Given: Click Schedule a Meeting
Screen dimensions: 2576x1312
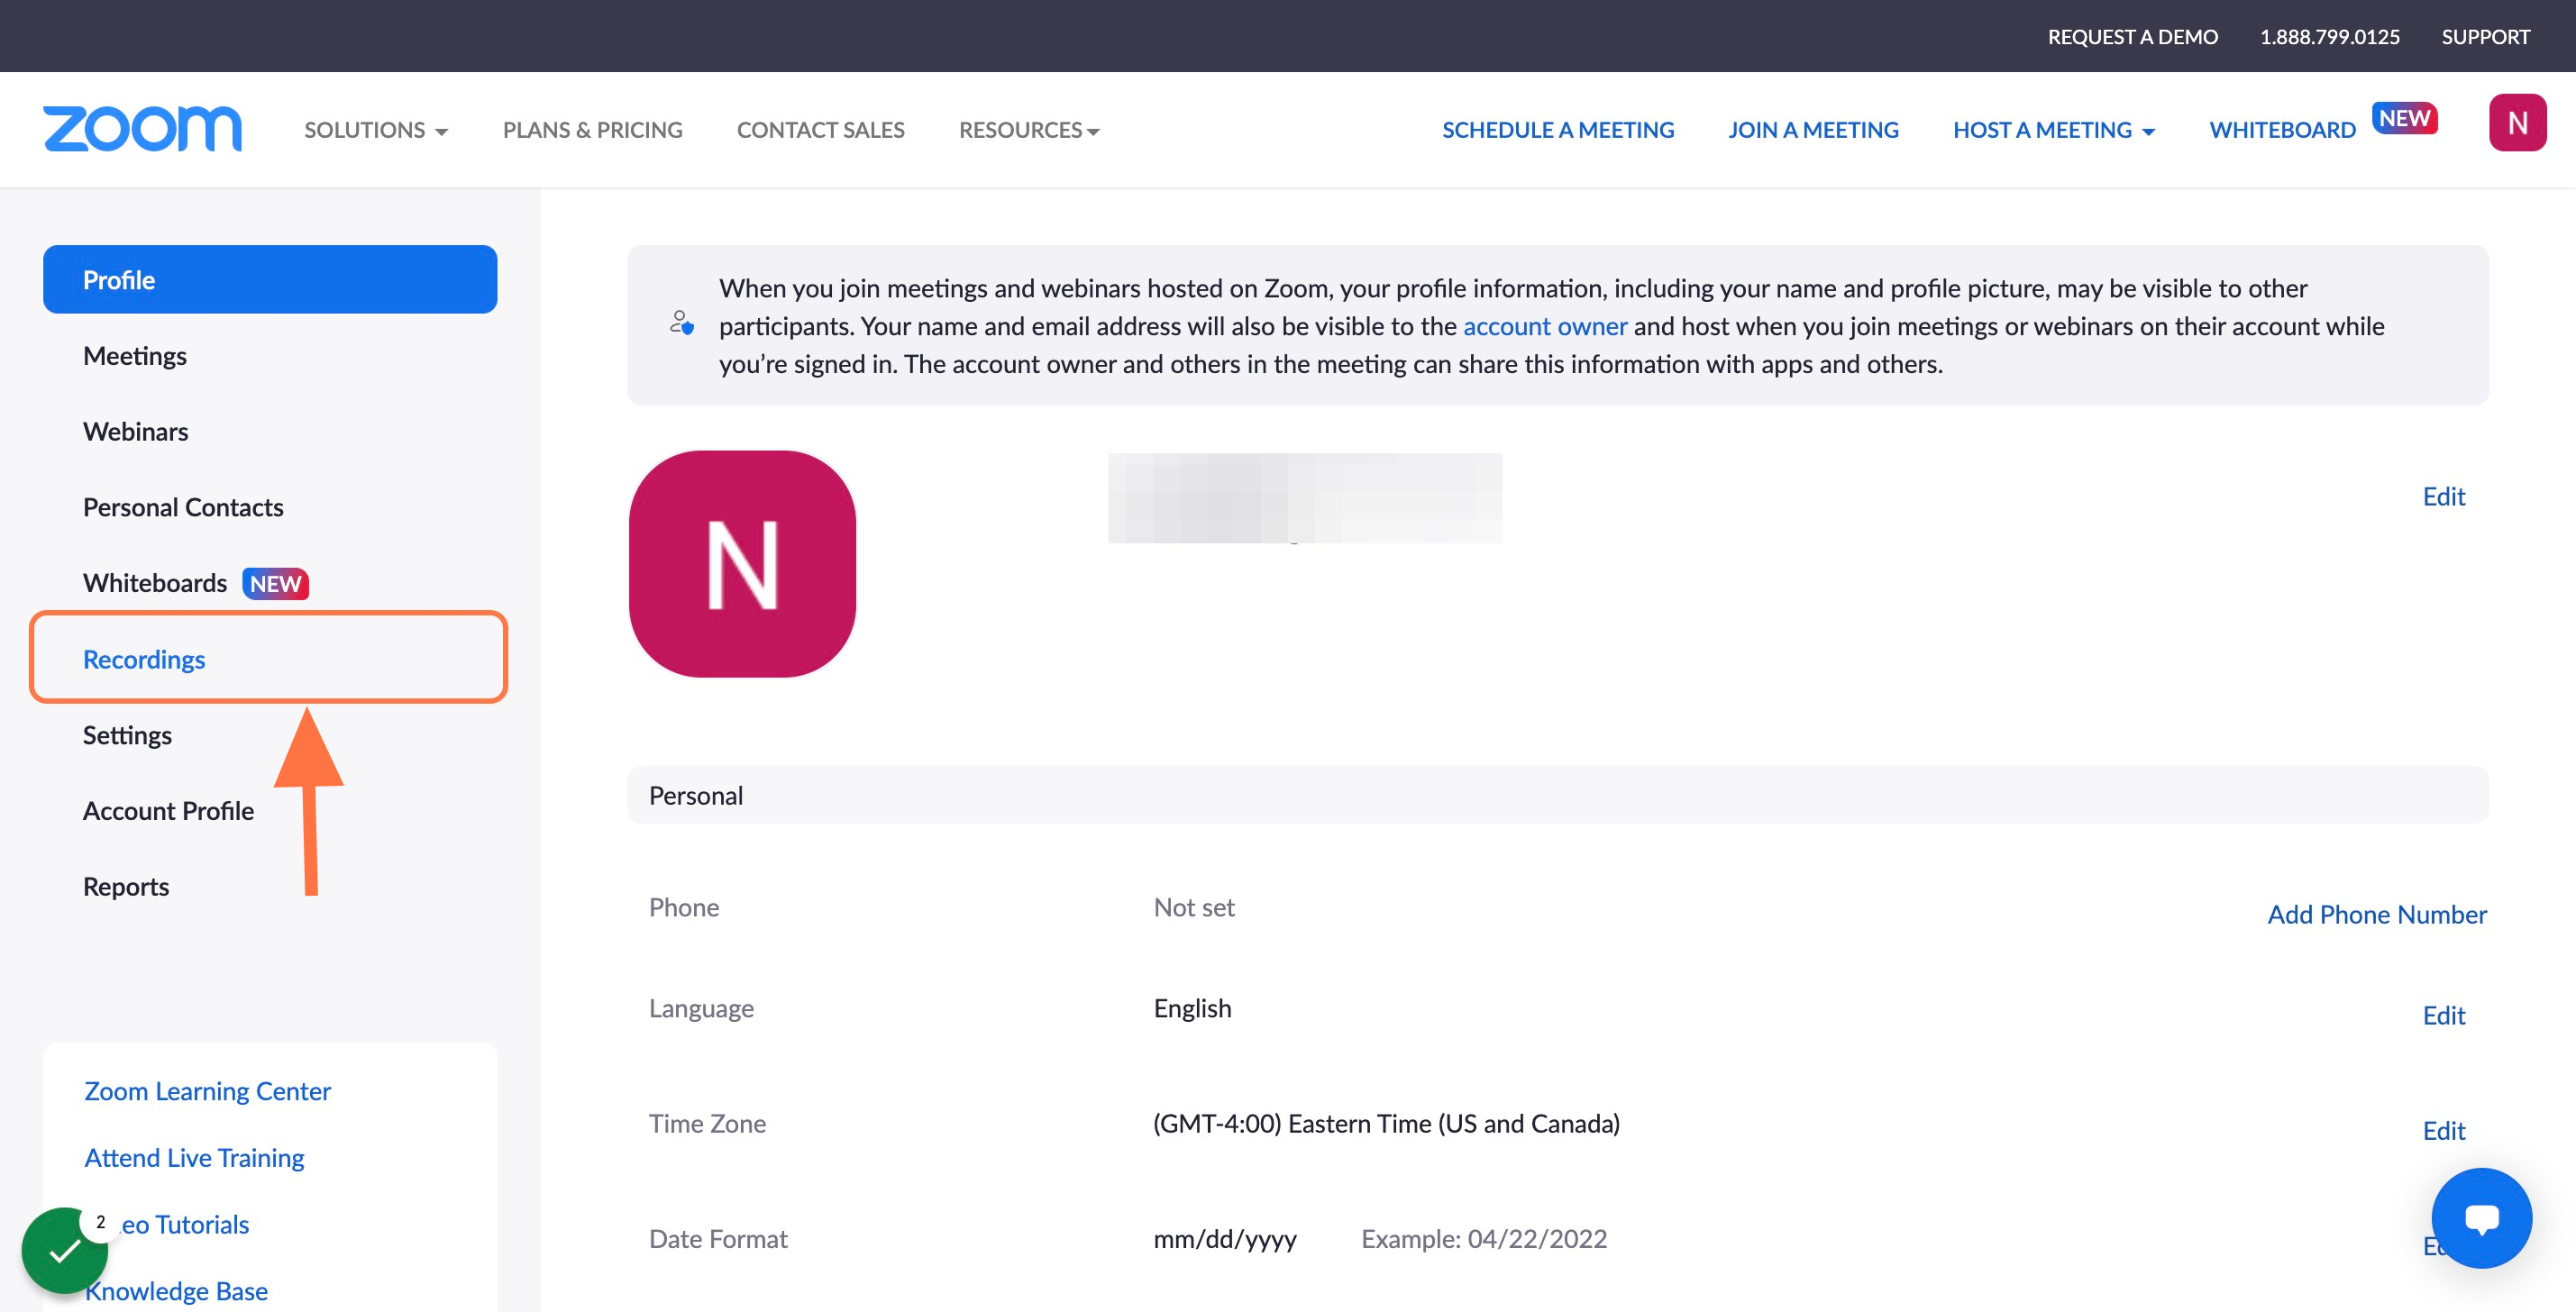Looking at the screenshot, I should [x=1557, y=130].
